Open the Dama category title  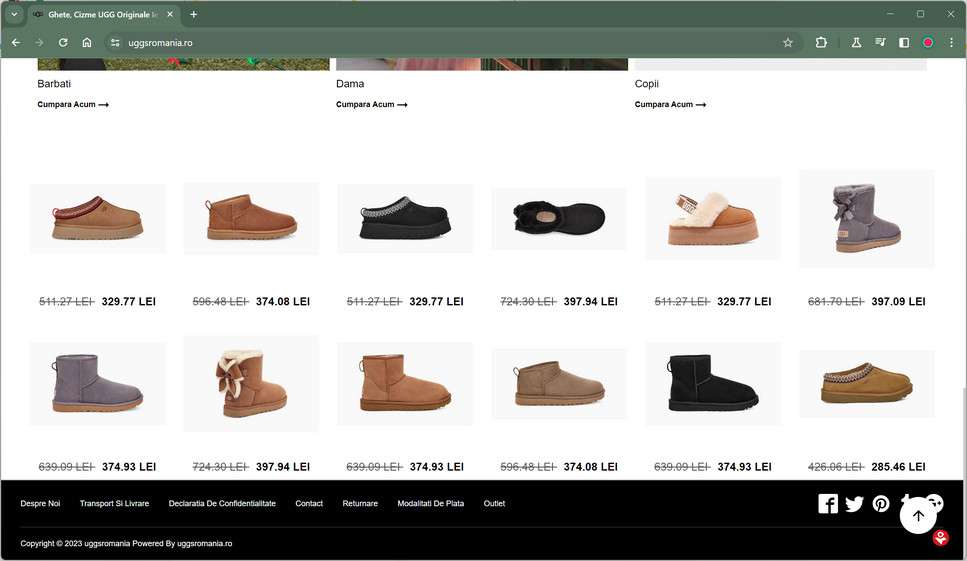tap(350, 84)
